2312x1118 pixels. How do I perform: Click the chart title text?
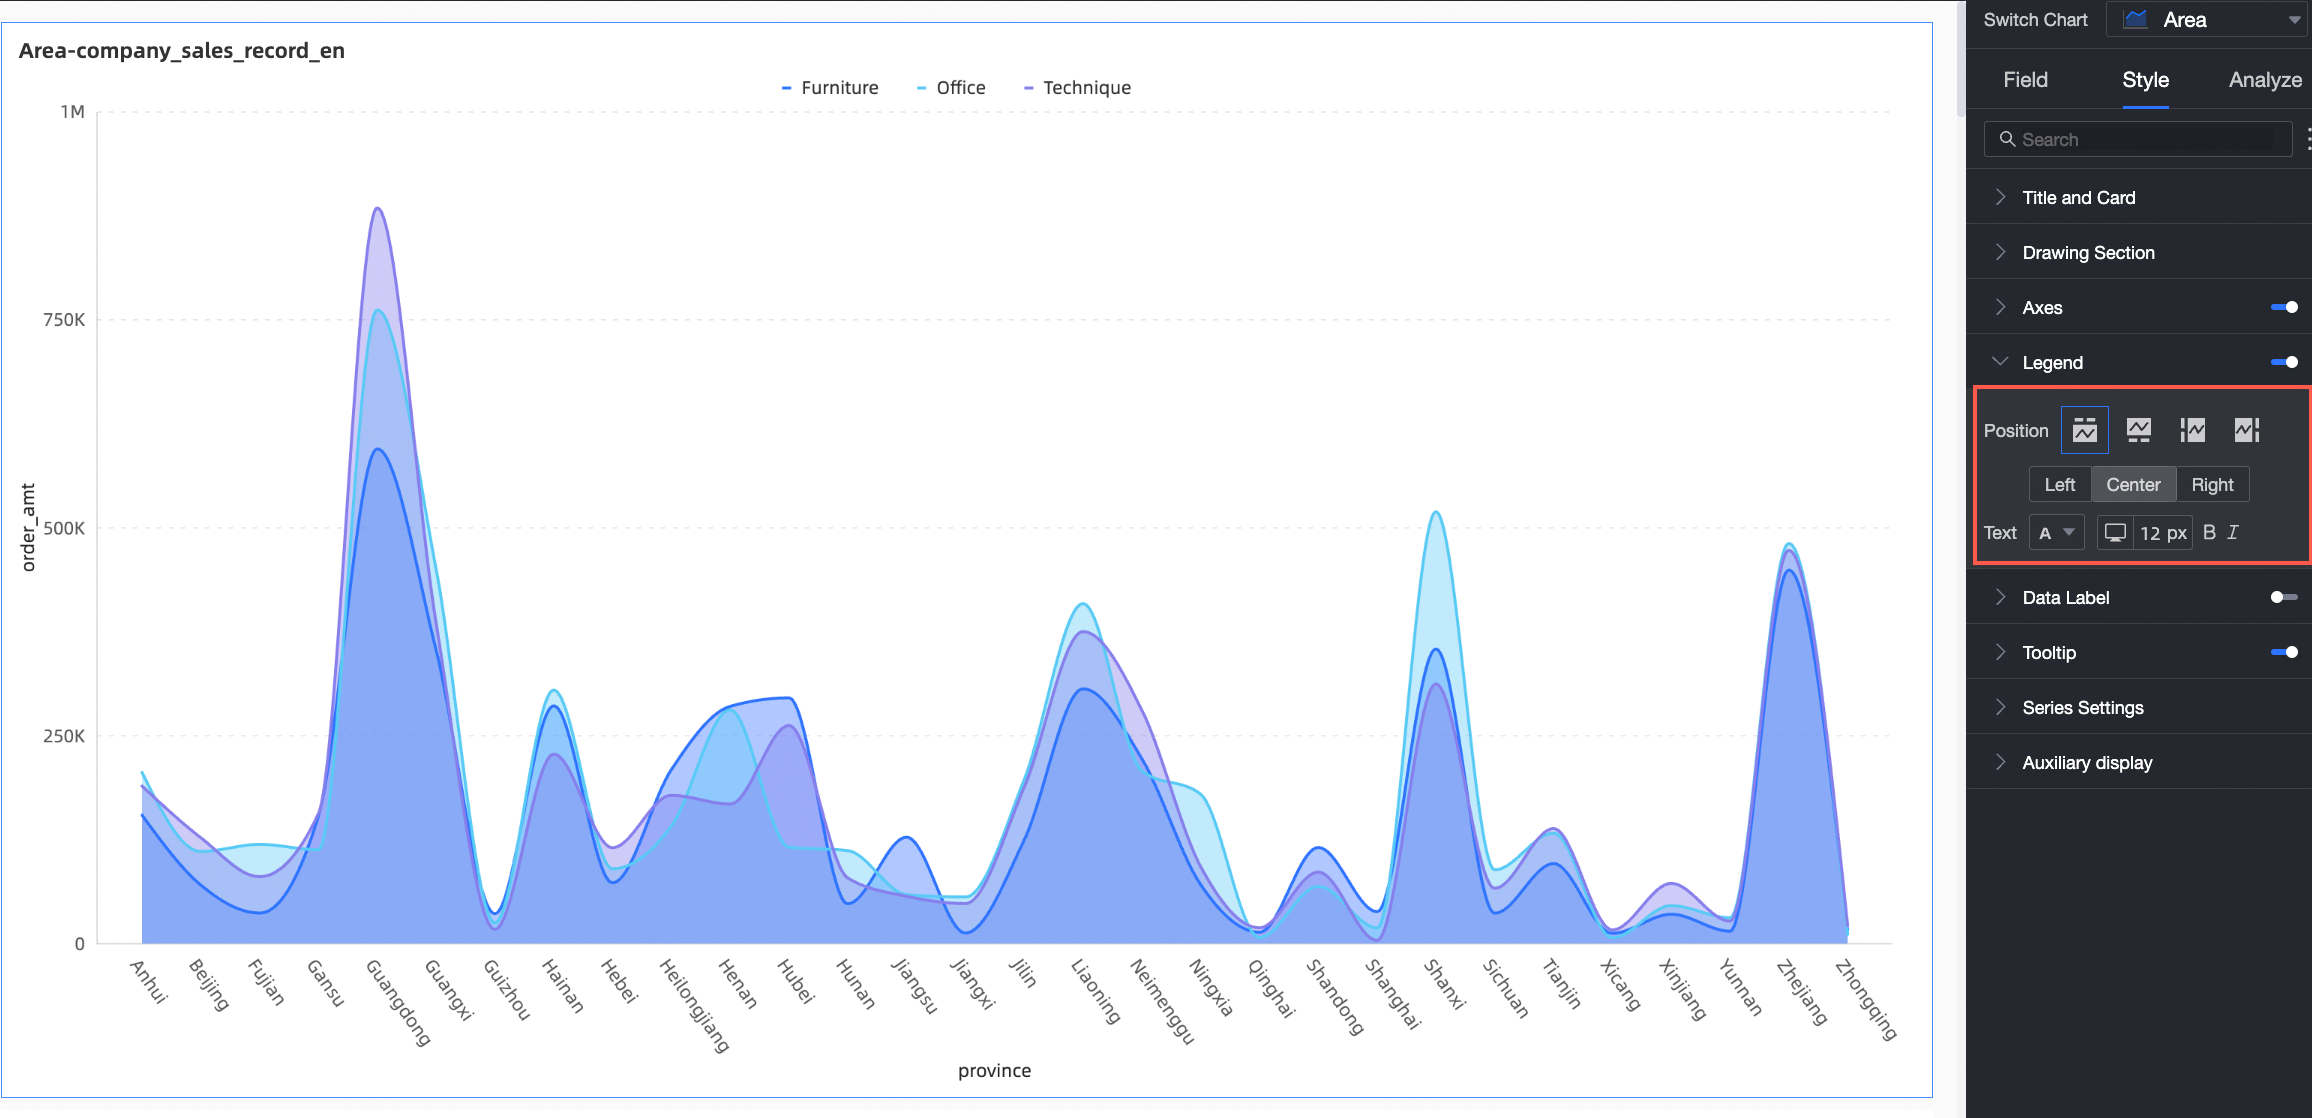click(182, 51)
